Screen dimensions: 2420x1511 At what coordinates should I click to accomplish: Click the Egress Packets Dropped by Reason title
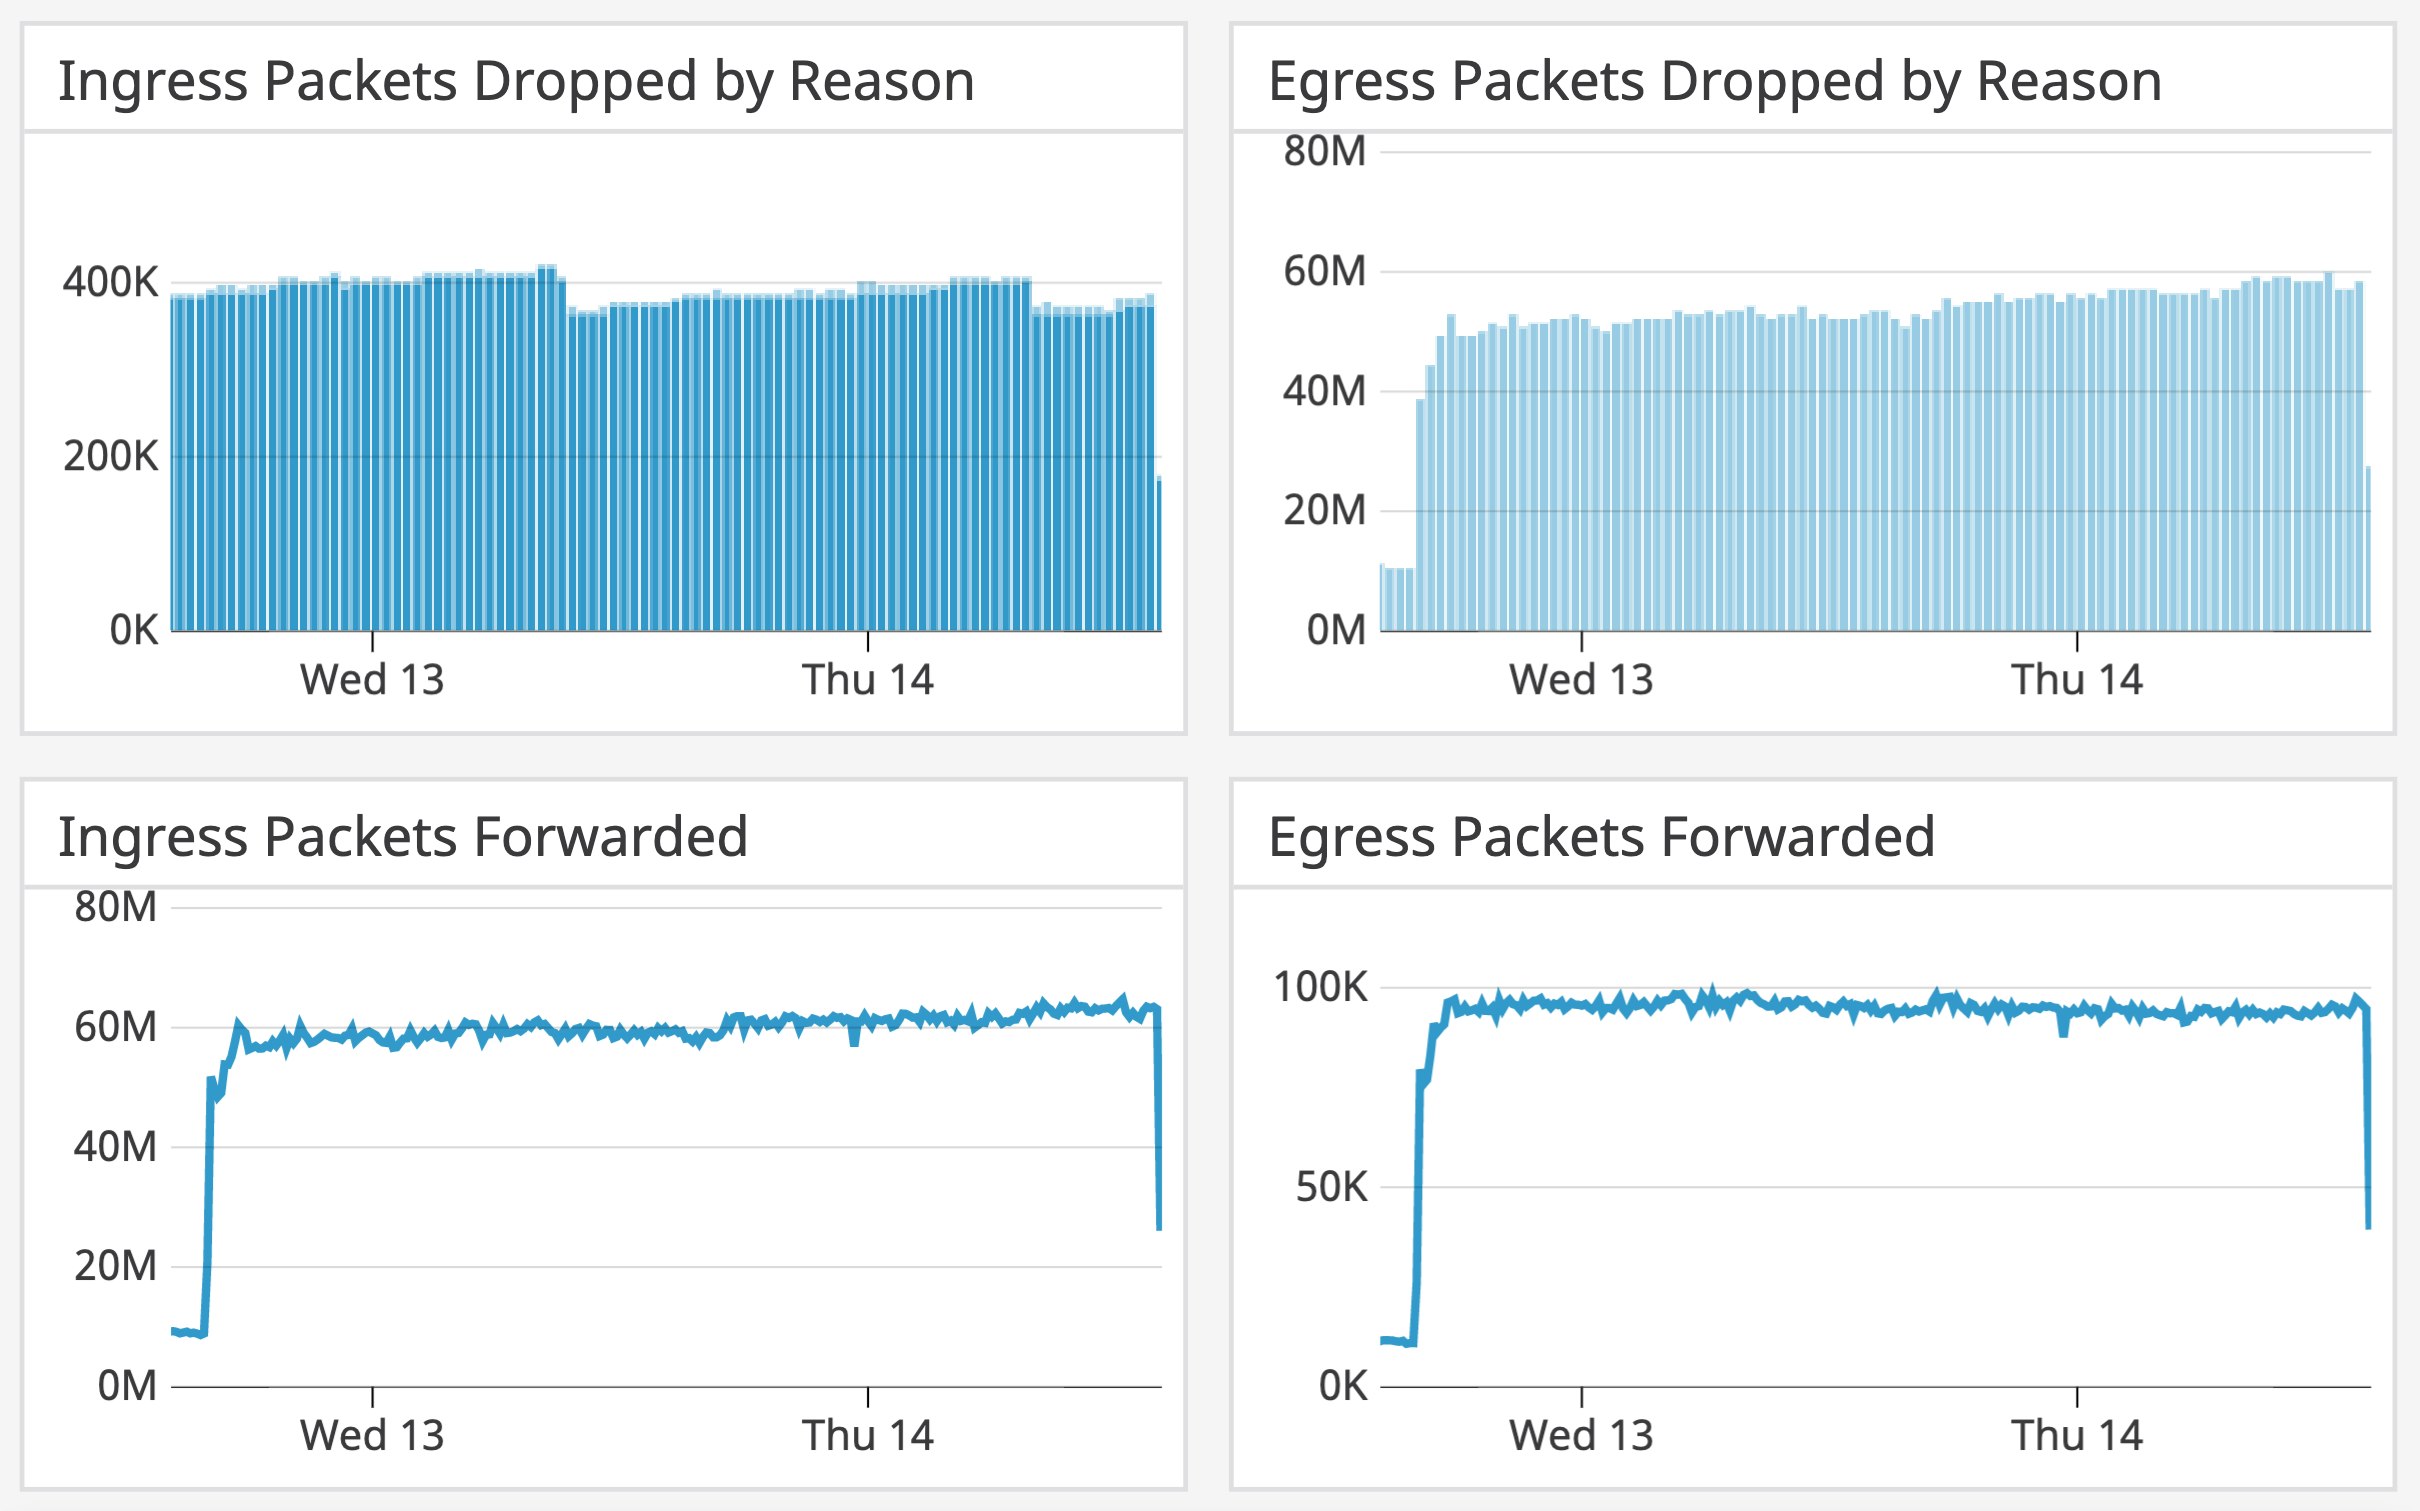pos(1714,81)
